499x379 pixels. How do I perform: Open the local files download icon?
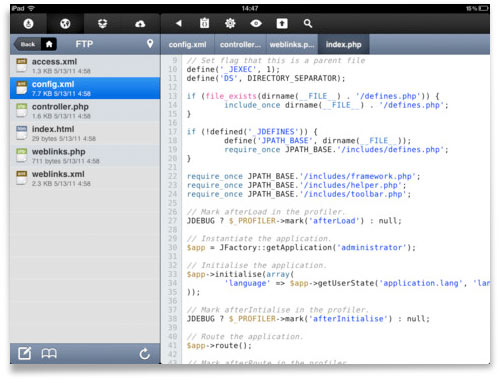pyautogui.click(x=29, y=24)
